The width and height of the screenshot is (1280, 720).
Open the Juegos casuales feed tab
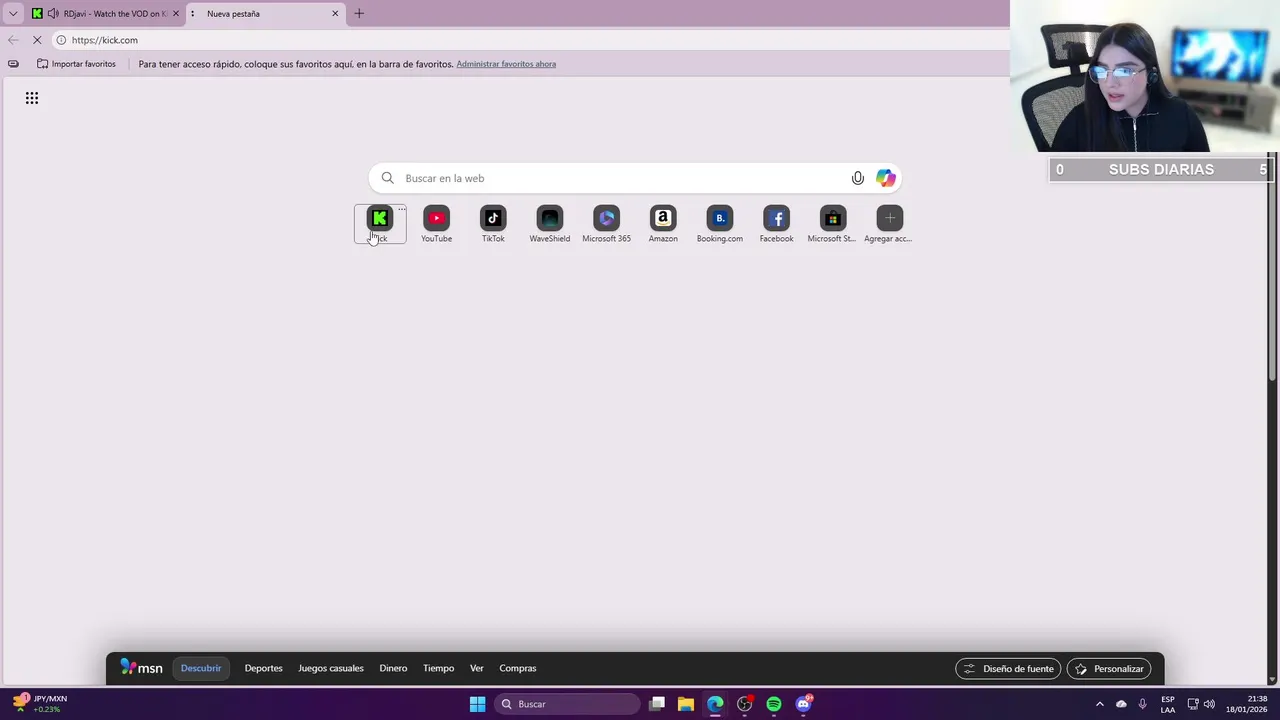pyautogui.click(x=331, y=668)
